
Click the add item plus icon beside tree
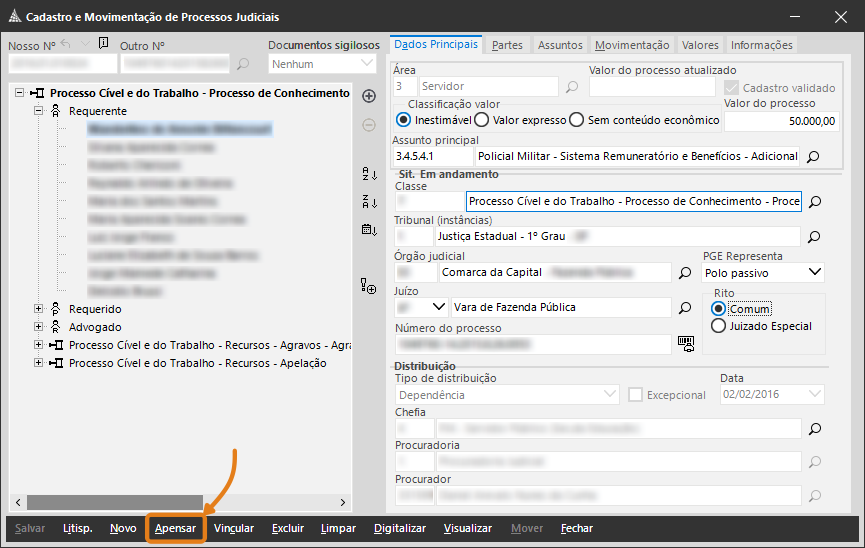pos(368,96)
